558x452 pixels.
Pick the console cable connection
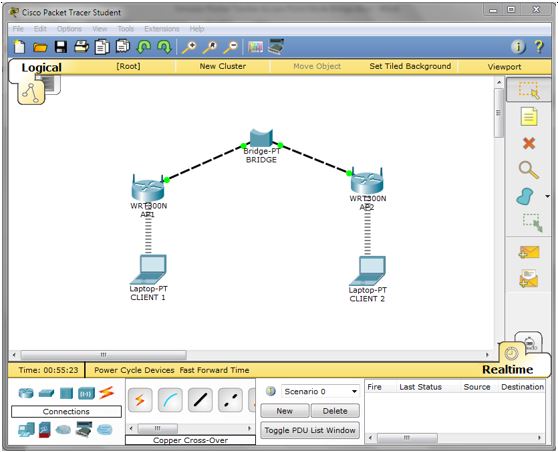(170, 400)
